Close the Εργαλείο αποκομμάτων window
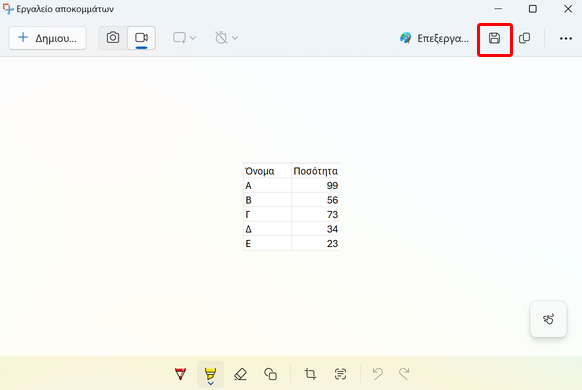582x390 pixels. click(x=568, y=9)
